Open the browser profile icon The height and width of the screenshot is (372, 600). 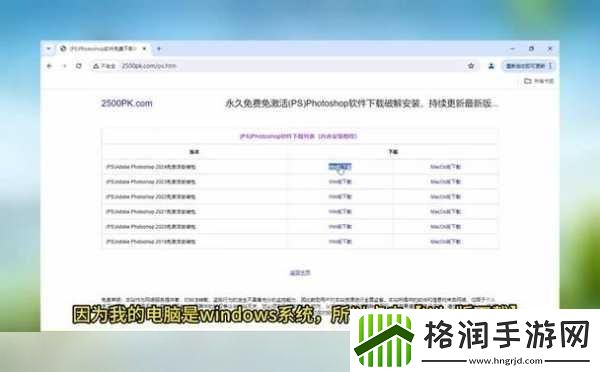(491, 66)
